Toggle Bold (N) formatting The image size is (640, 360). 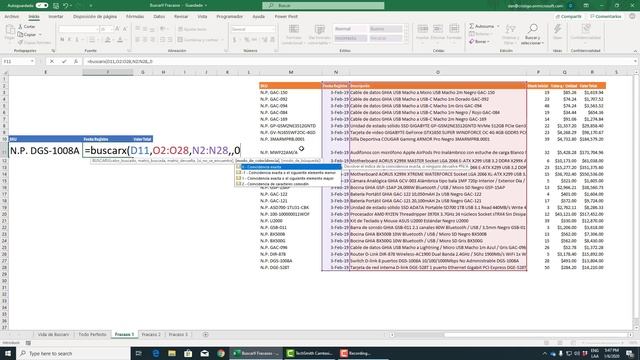pos(62,40)
